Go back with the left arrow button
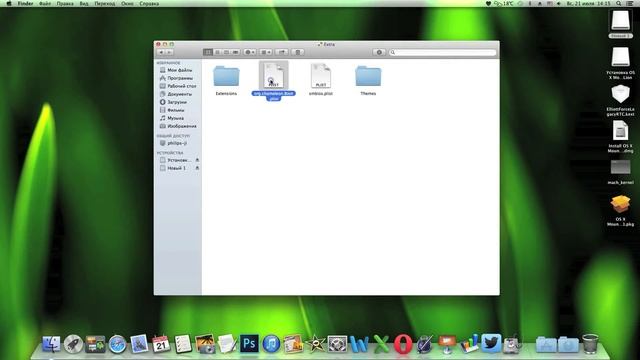640x360 pixels. click(x=161, y=52)
